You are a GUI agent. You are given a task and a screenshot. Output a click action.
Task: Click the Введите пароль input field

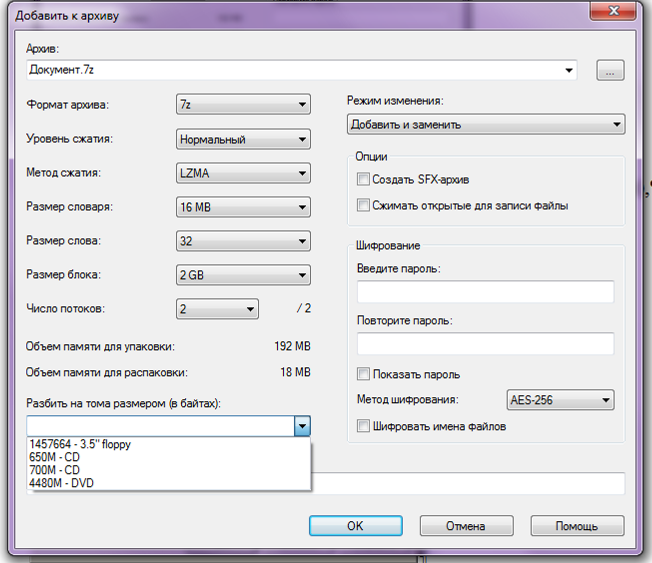[x=485, y=291]
